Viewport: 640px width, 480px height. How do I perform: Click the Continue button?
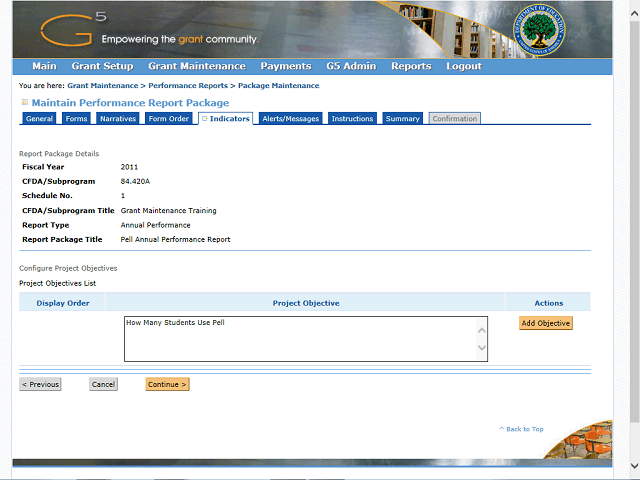pos(167,384)
